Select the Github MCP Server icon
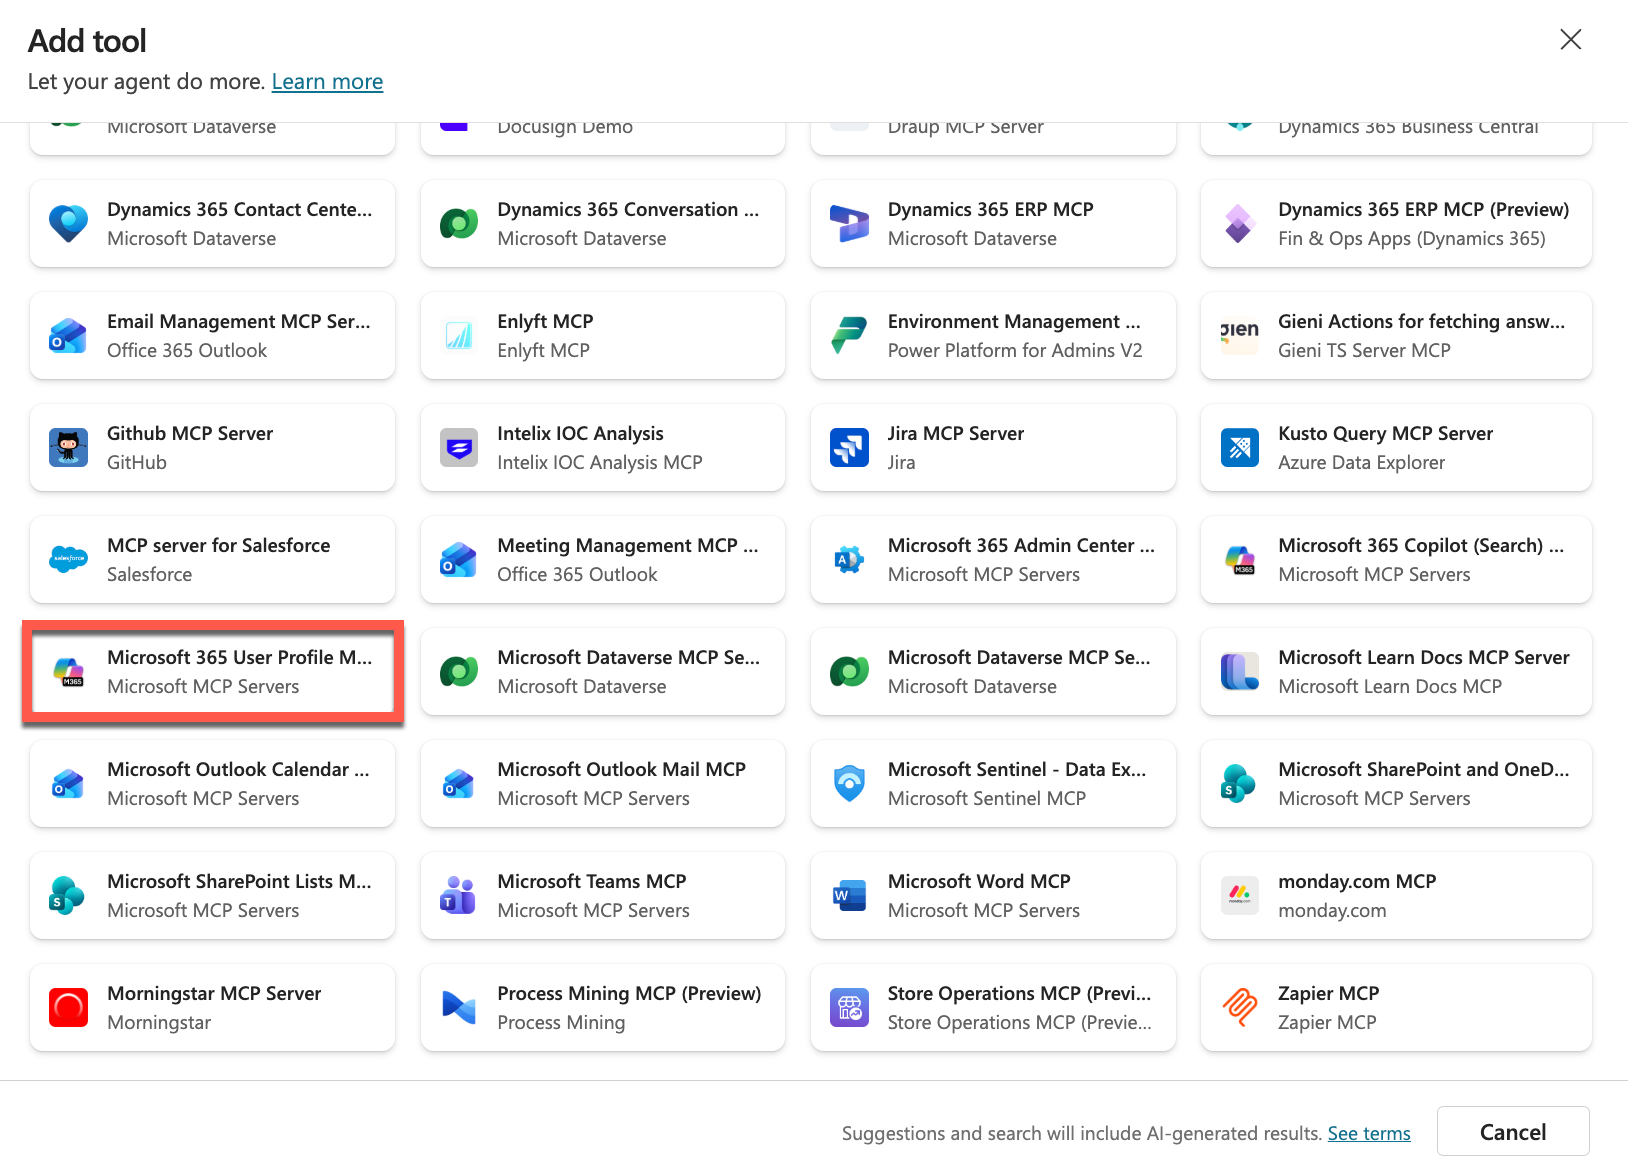 [67, 447]
